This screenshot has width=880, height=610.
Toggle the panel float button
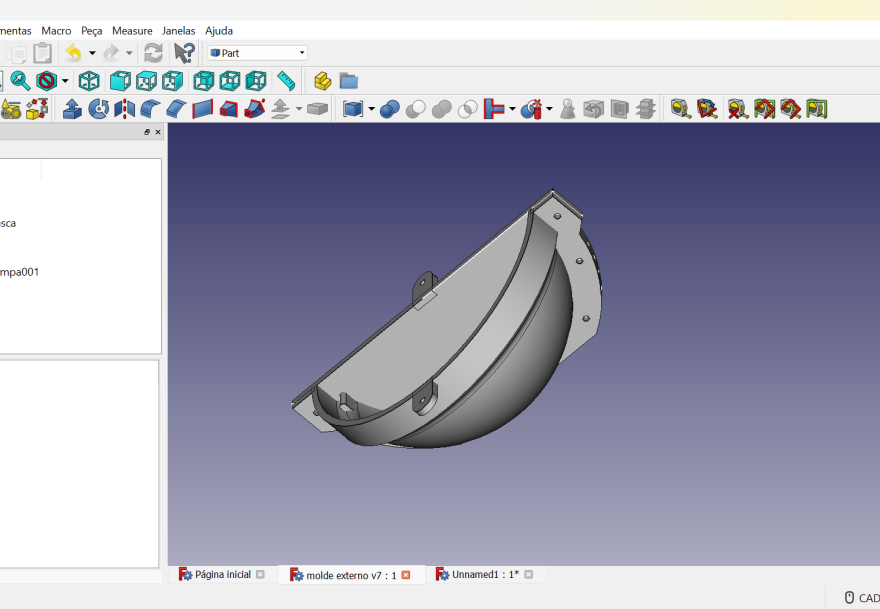147,132
